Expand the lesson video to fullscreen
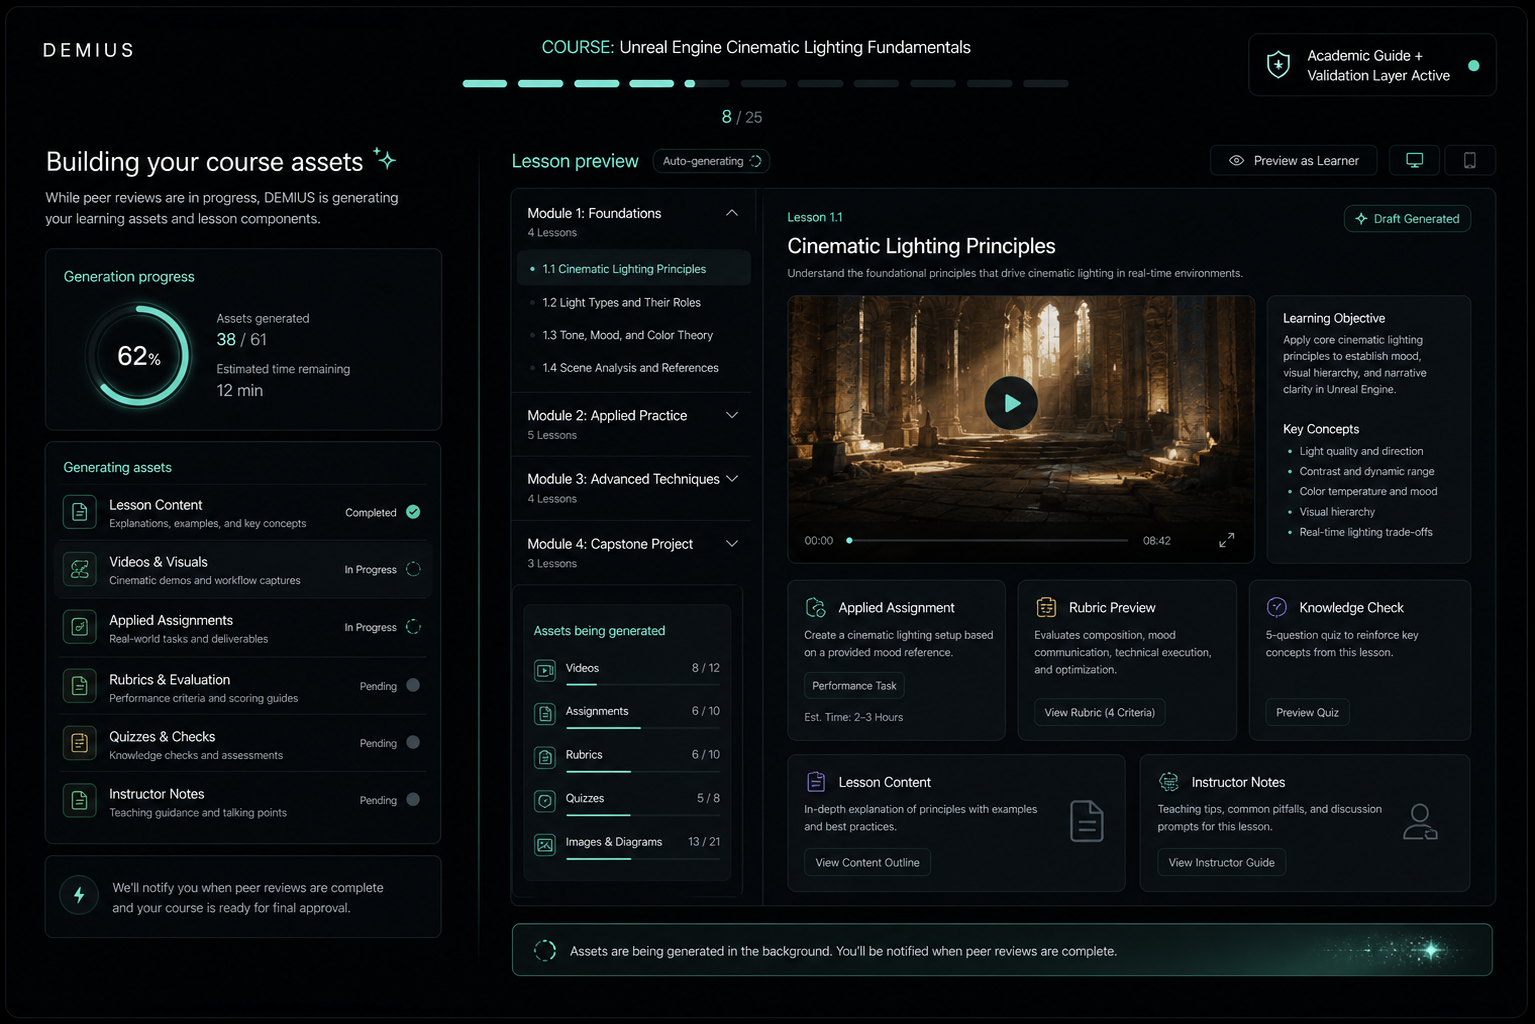Viewport: 1535px width, 1024px height. [1227, 540]
